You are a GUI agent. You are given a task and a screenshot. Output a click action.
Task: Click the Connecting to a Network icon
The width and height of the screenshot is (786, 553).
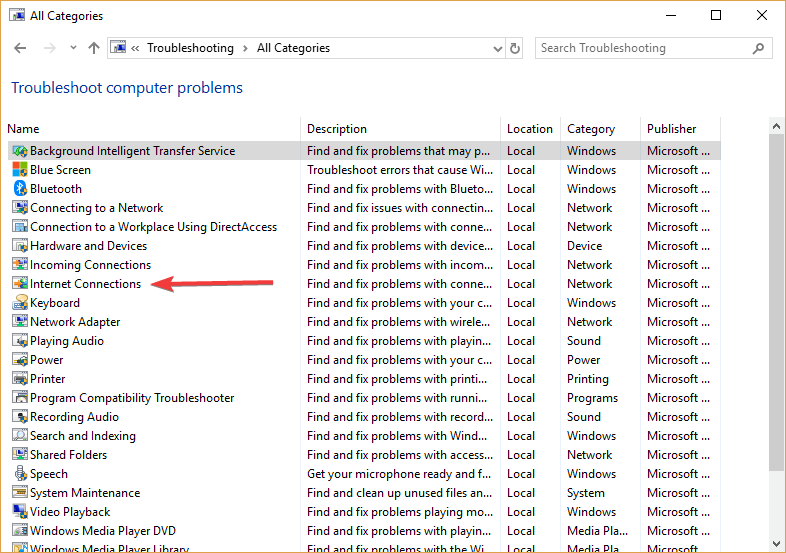point(20,208)
